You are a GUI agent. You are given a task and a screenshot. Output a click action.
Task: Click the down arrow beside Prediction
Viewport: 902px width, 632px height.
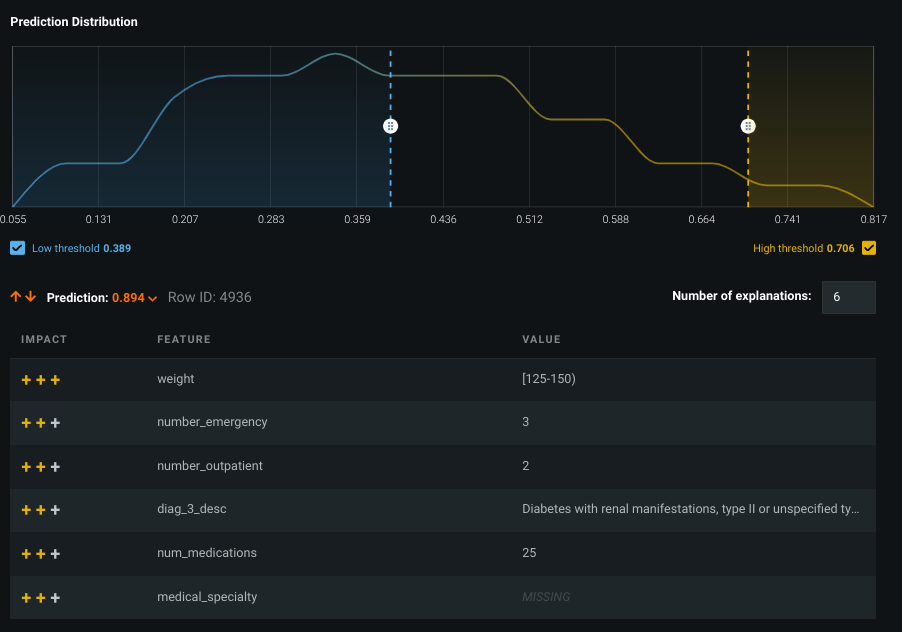[30, 297]
